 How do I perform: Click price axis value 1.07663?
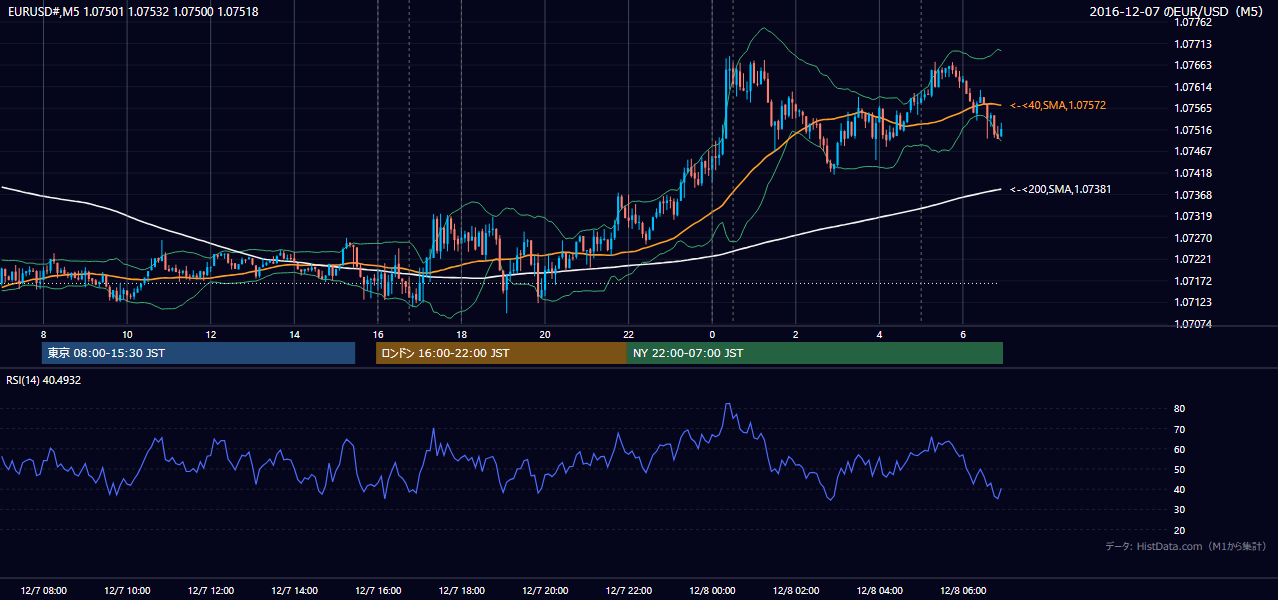[x=1193, y=65]
